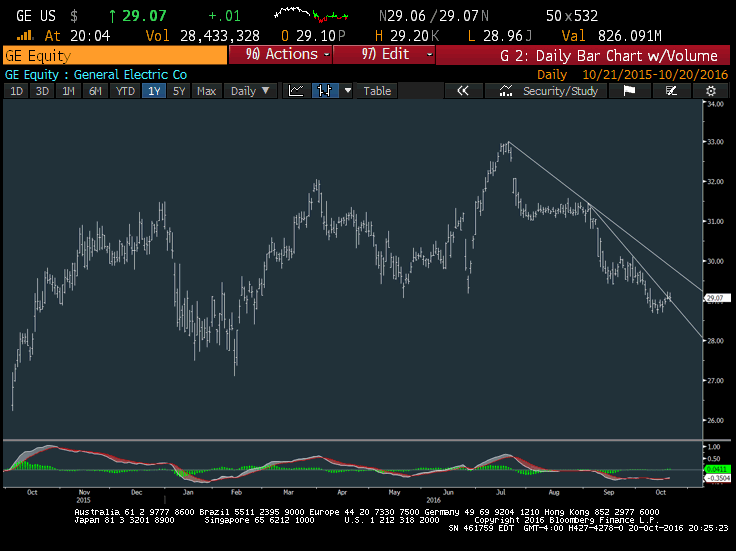Click the +.01 price change value
This screenshot has height=551, width=736.
(224, 16)
